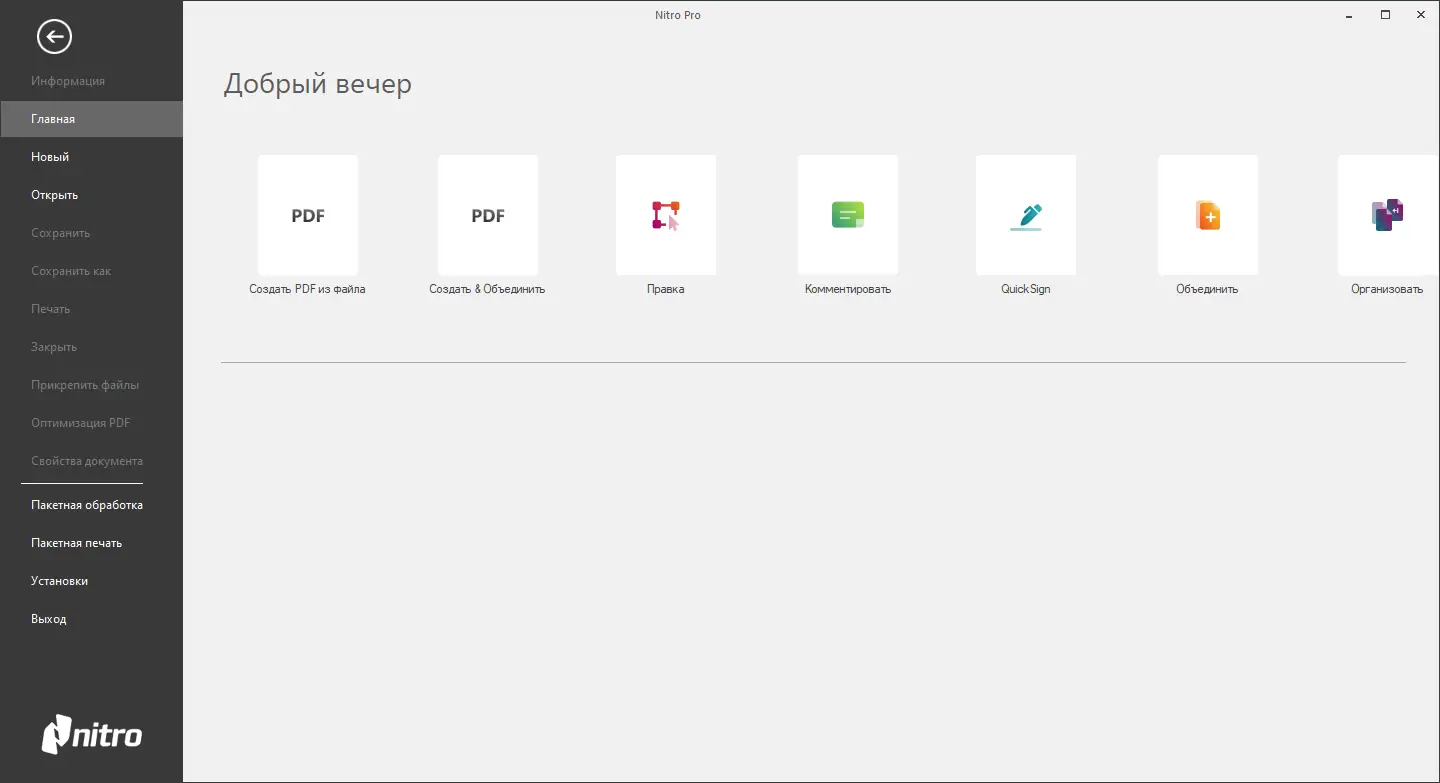Image resolution: width=1440 pixels, height=783 pixels.
Task: Choose the Объединить combine files tile
Action: (1208, 215)
